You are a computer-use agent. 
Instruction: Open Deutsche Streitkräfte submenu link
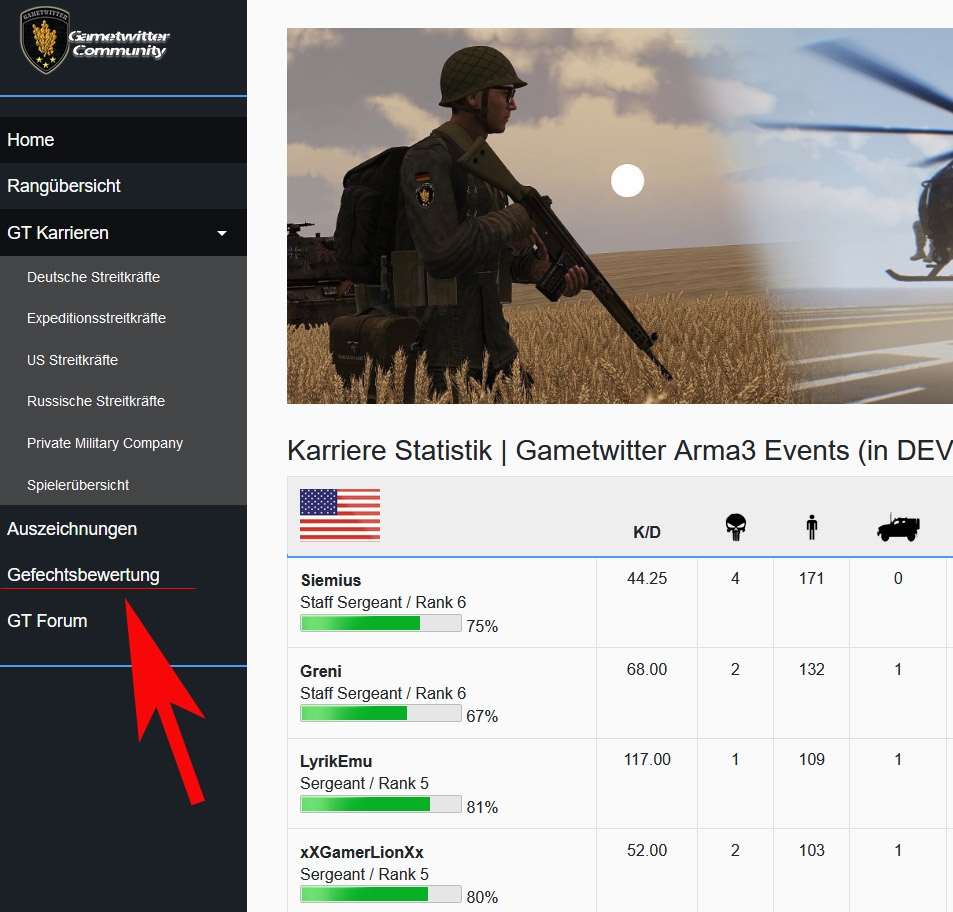click(x=93, y=277)
